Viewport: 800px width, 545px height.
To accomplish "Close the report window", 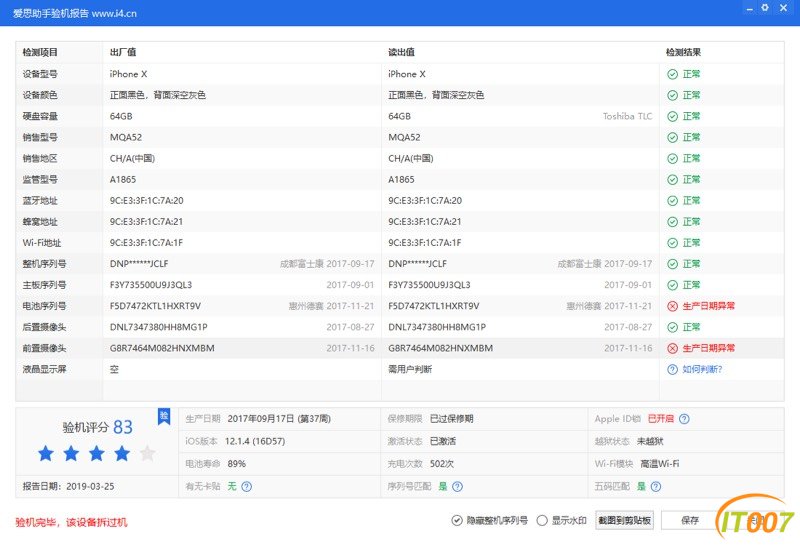I will 783,8.
